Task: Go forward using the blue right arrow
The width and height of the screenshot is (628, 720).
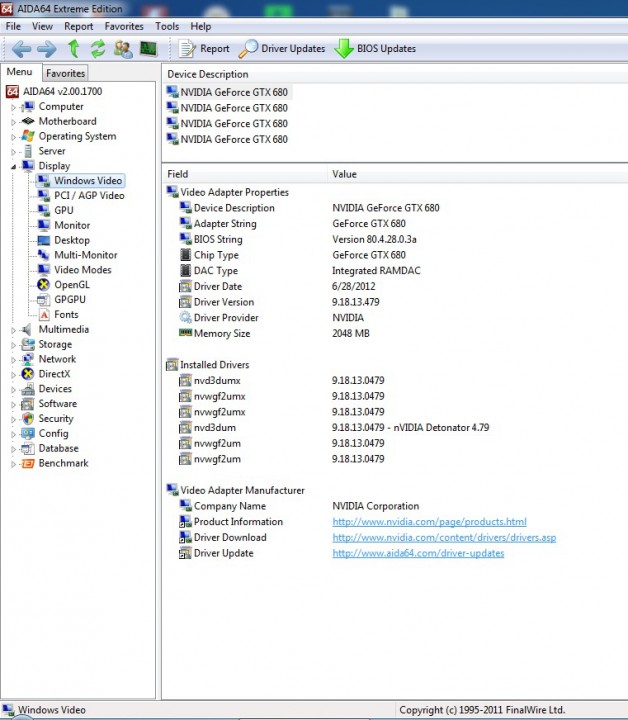Action: pyautogui.click(x=47, y=49)
